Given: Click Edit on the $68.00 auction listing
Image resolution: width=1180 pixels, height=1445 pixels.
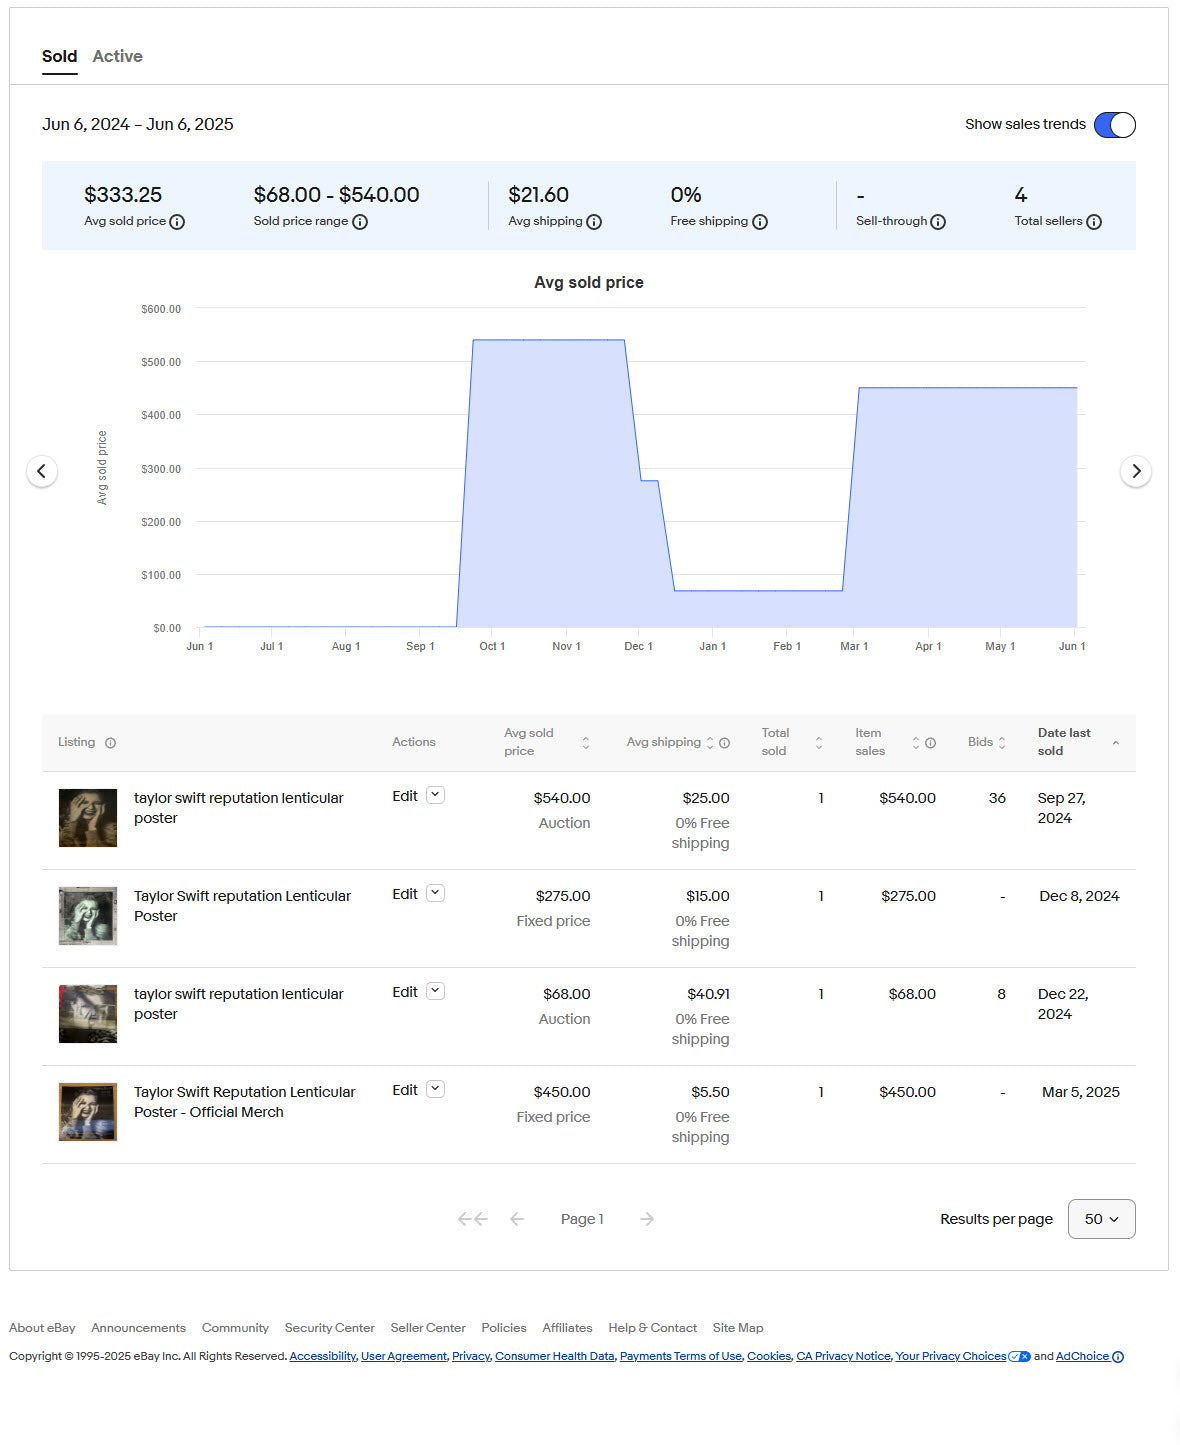Looking at the screenshot, I should tap(405, 992).
